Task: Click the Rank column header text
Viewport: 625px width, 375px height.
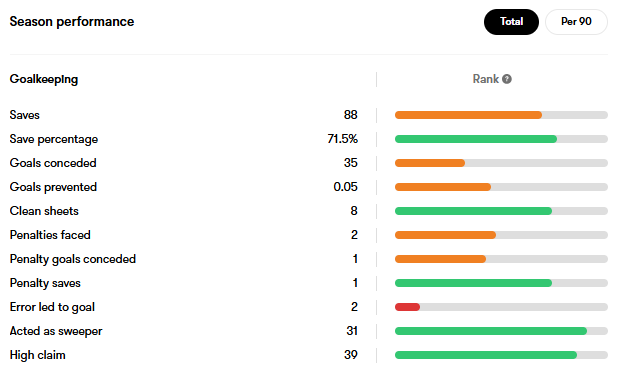Action: coord(485,79)
